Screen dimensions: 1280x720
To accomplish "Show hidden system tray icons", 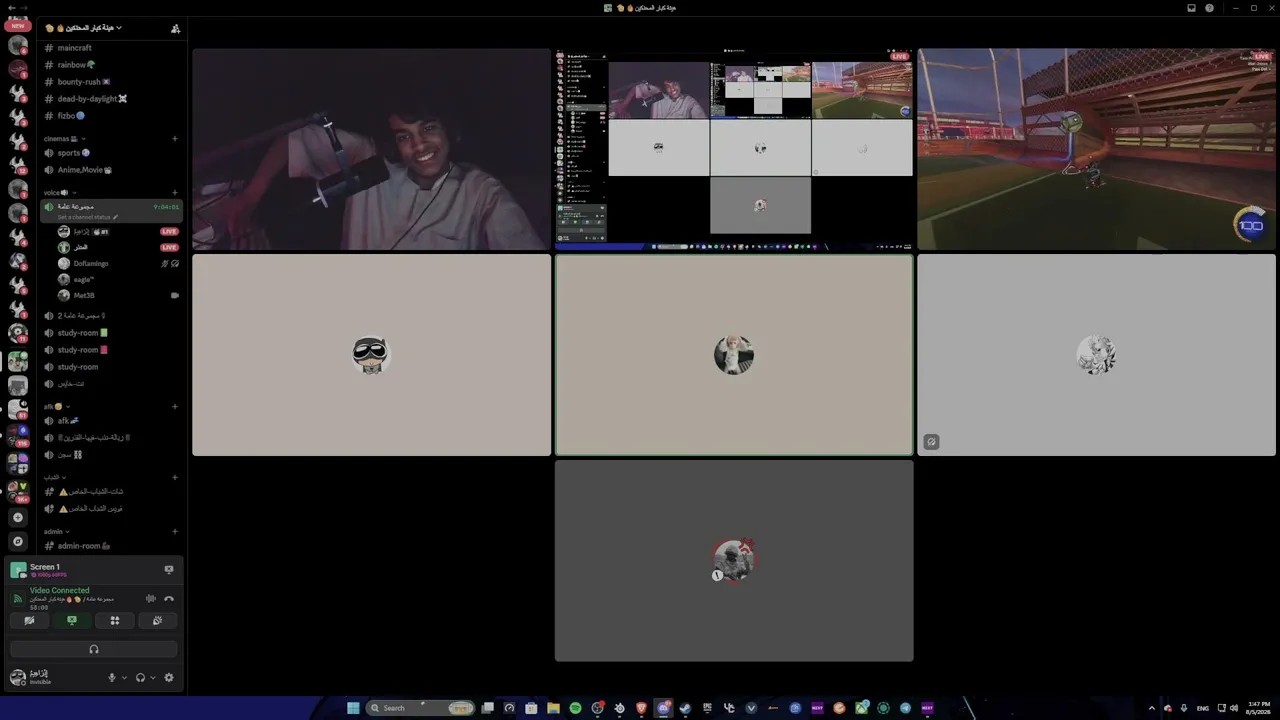I will (1151, 708).
